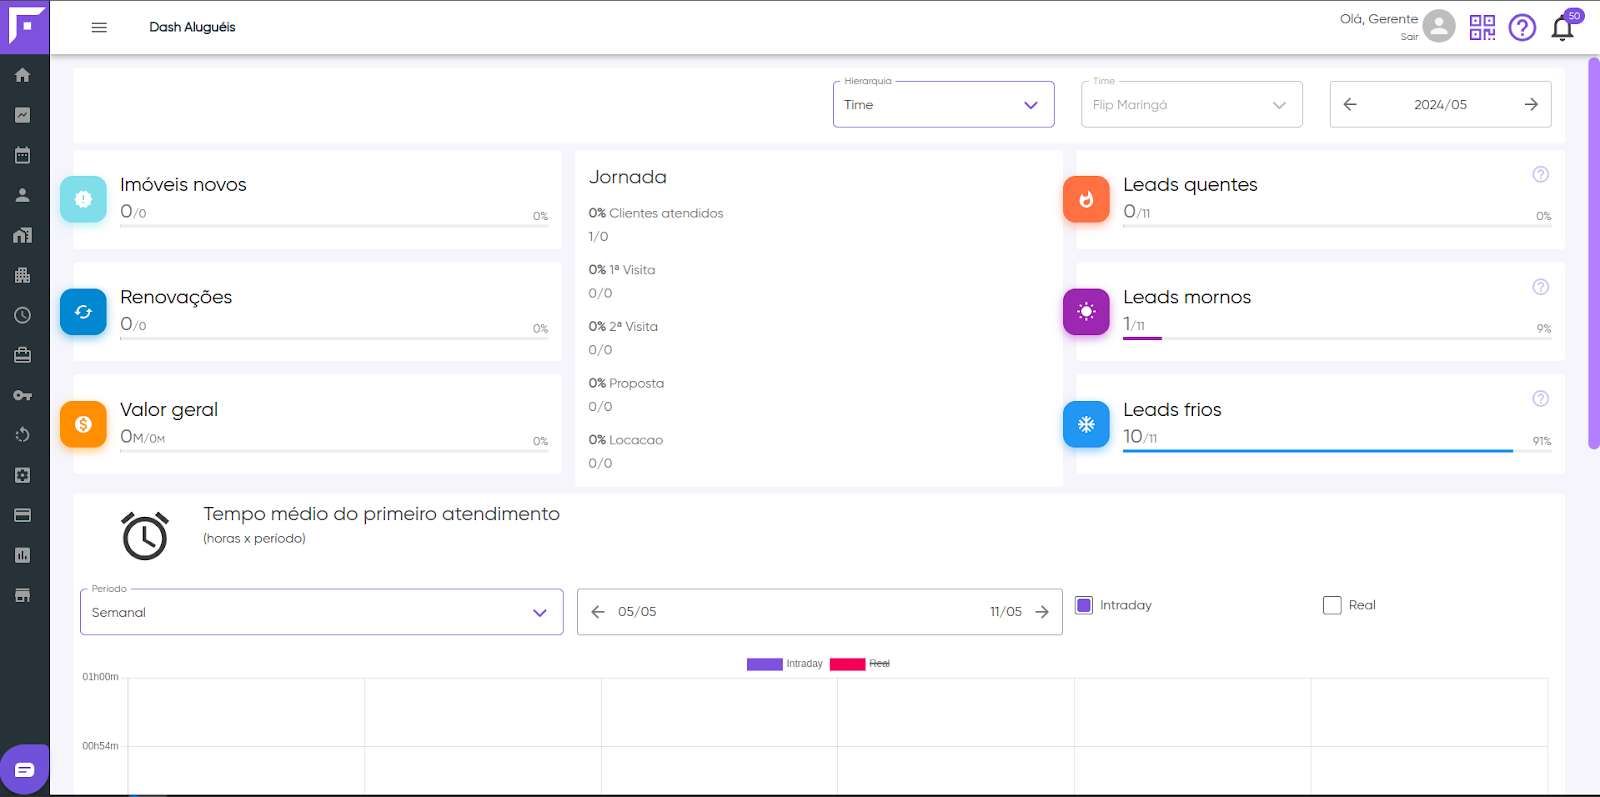Click the 0% Locacao row
This screenshot has height=797, width=1600.
tap(626, 440)
